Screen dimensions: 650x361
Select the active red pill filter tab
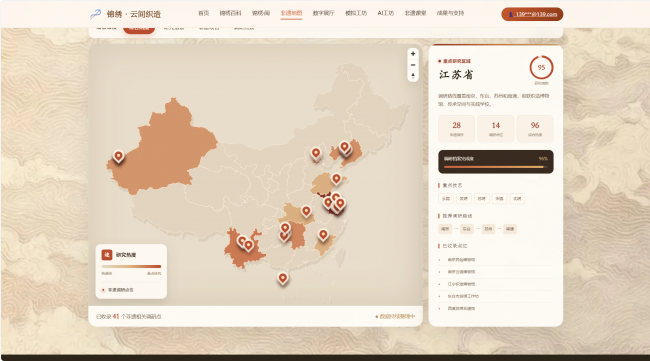point(139,29)
